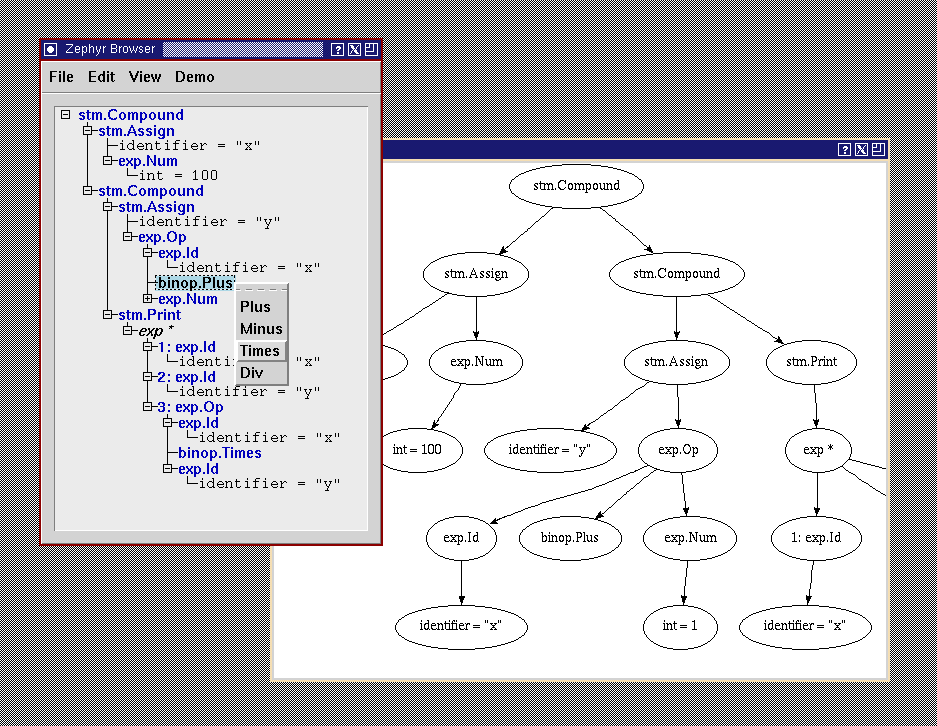Open the File menu

point(61,77)
